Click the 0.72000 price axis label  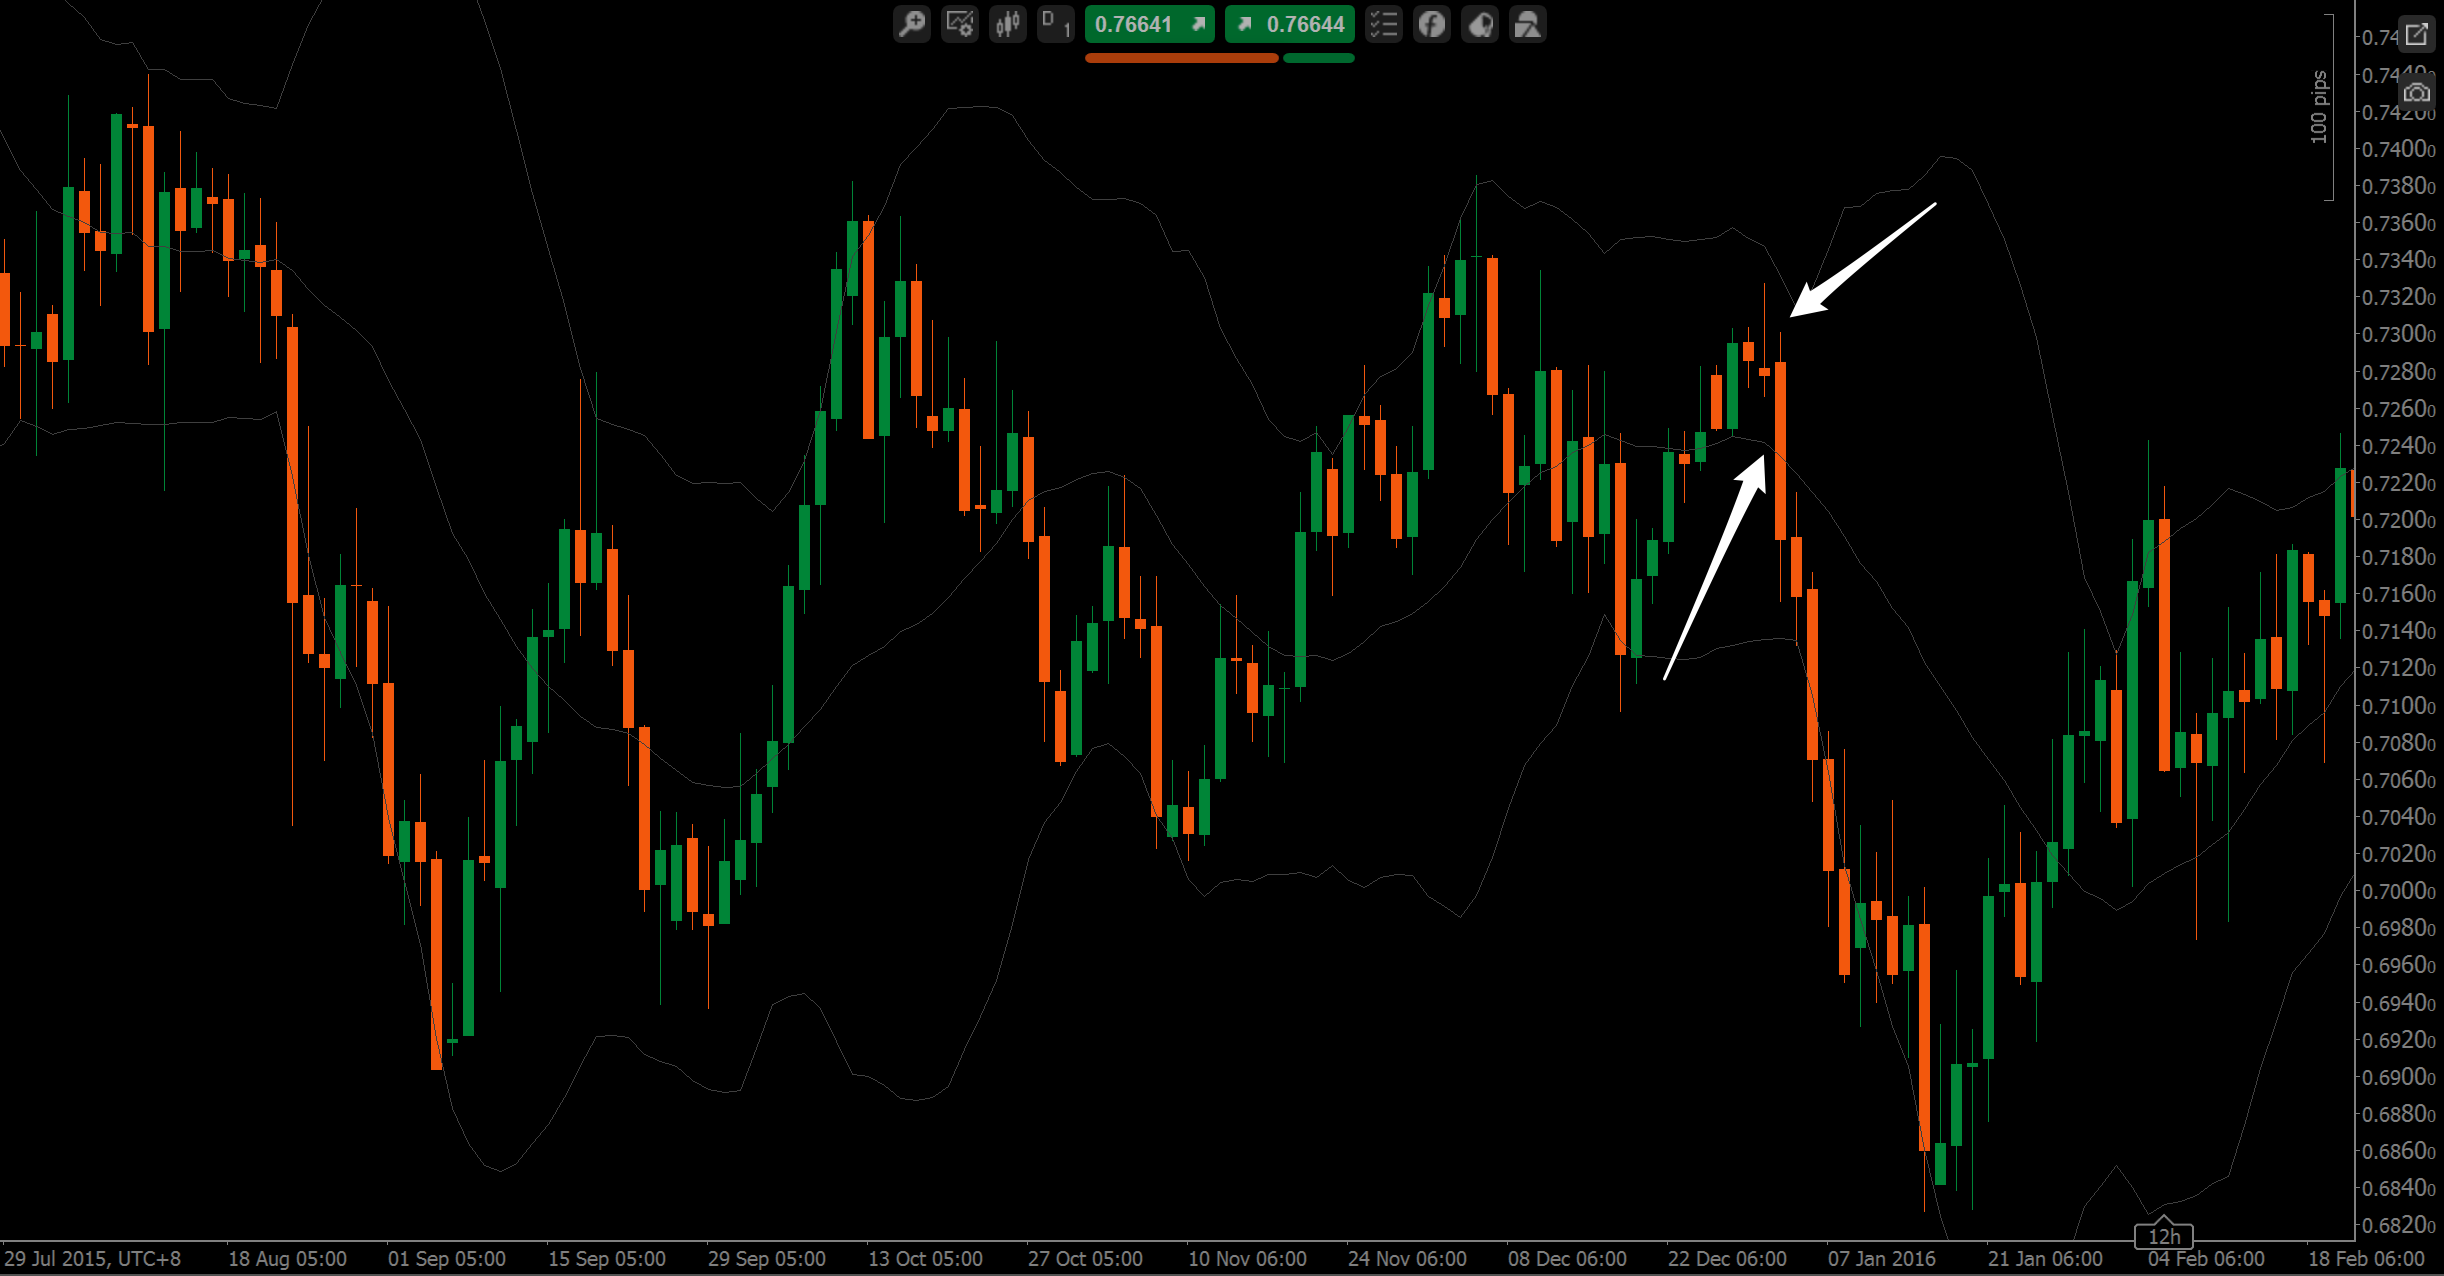click(2398, 520)
